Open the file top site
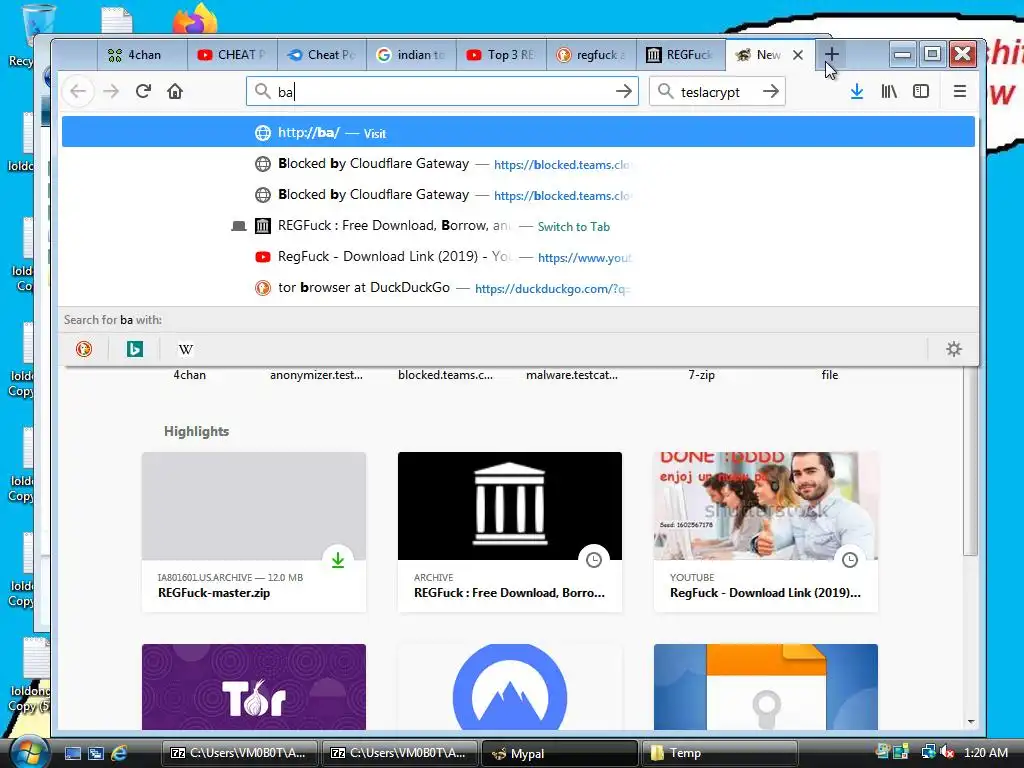This screenshot has height=768, width=1024. 829,375
